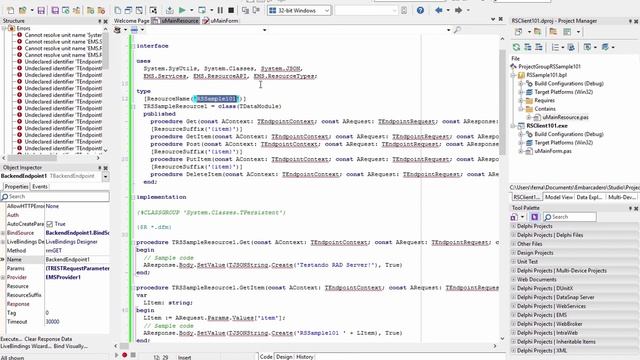Expand Requires folder in project tree
Screen dimensions: 640x360
click(521, 100)
